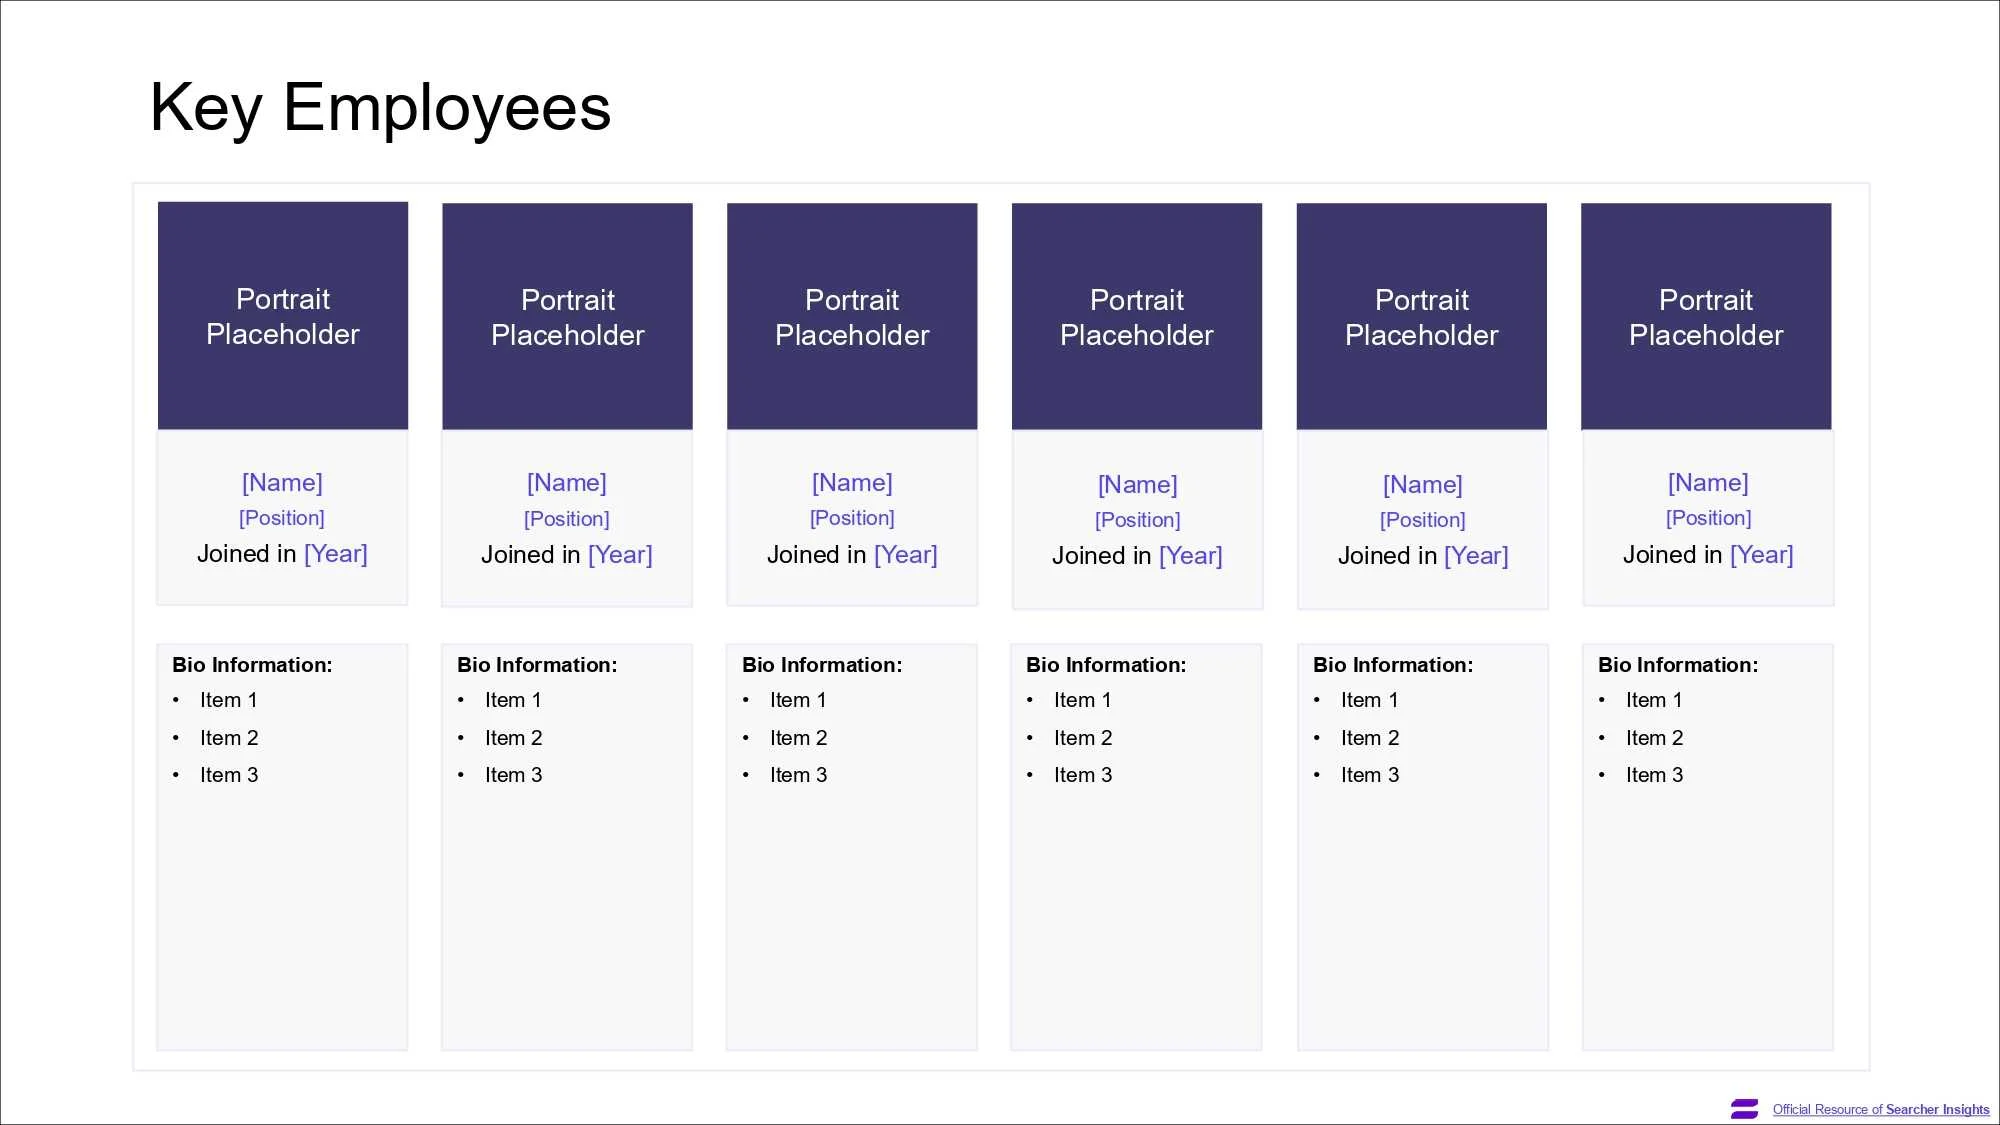Screen dimensions: 2000x1125
Task: Click Item 3 in the sixth bio list
Action: [x=1655, y=775]
